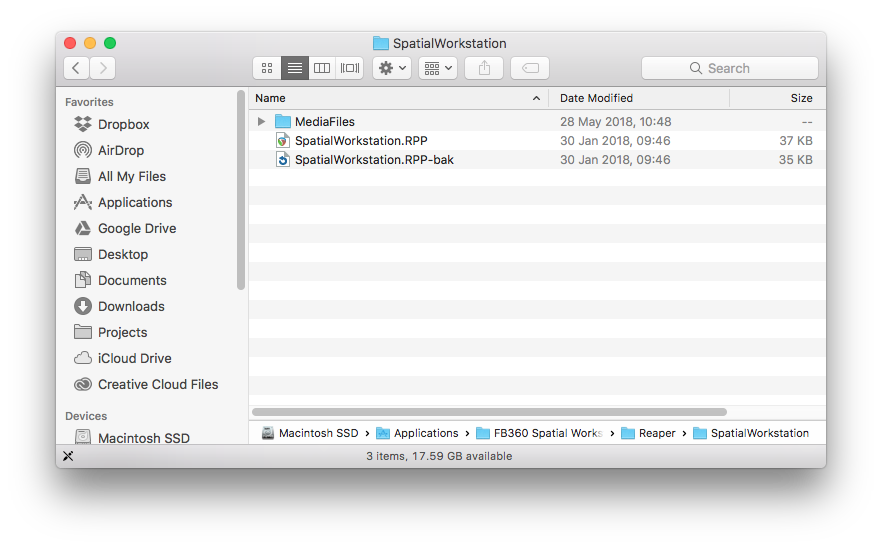The height and width of the screenshot is (548, 882).
Task: Click Reaper in the path bar
Action: pyautogui.click(x=648, y=433)
